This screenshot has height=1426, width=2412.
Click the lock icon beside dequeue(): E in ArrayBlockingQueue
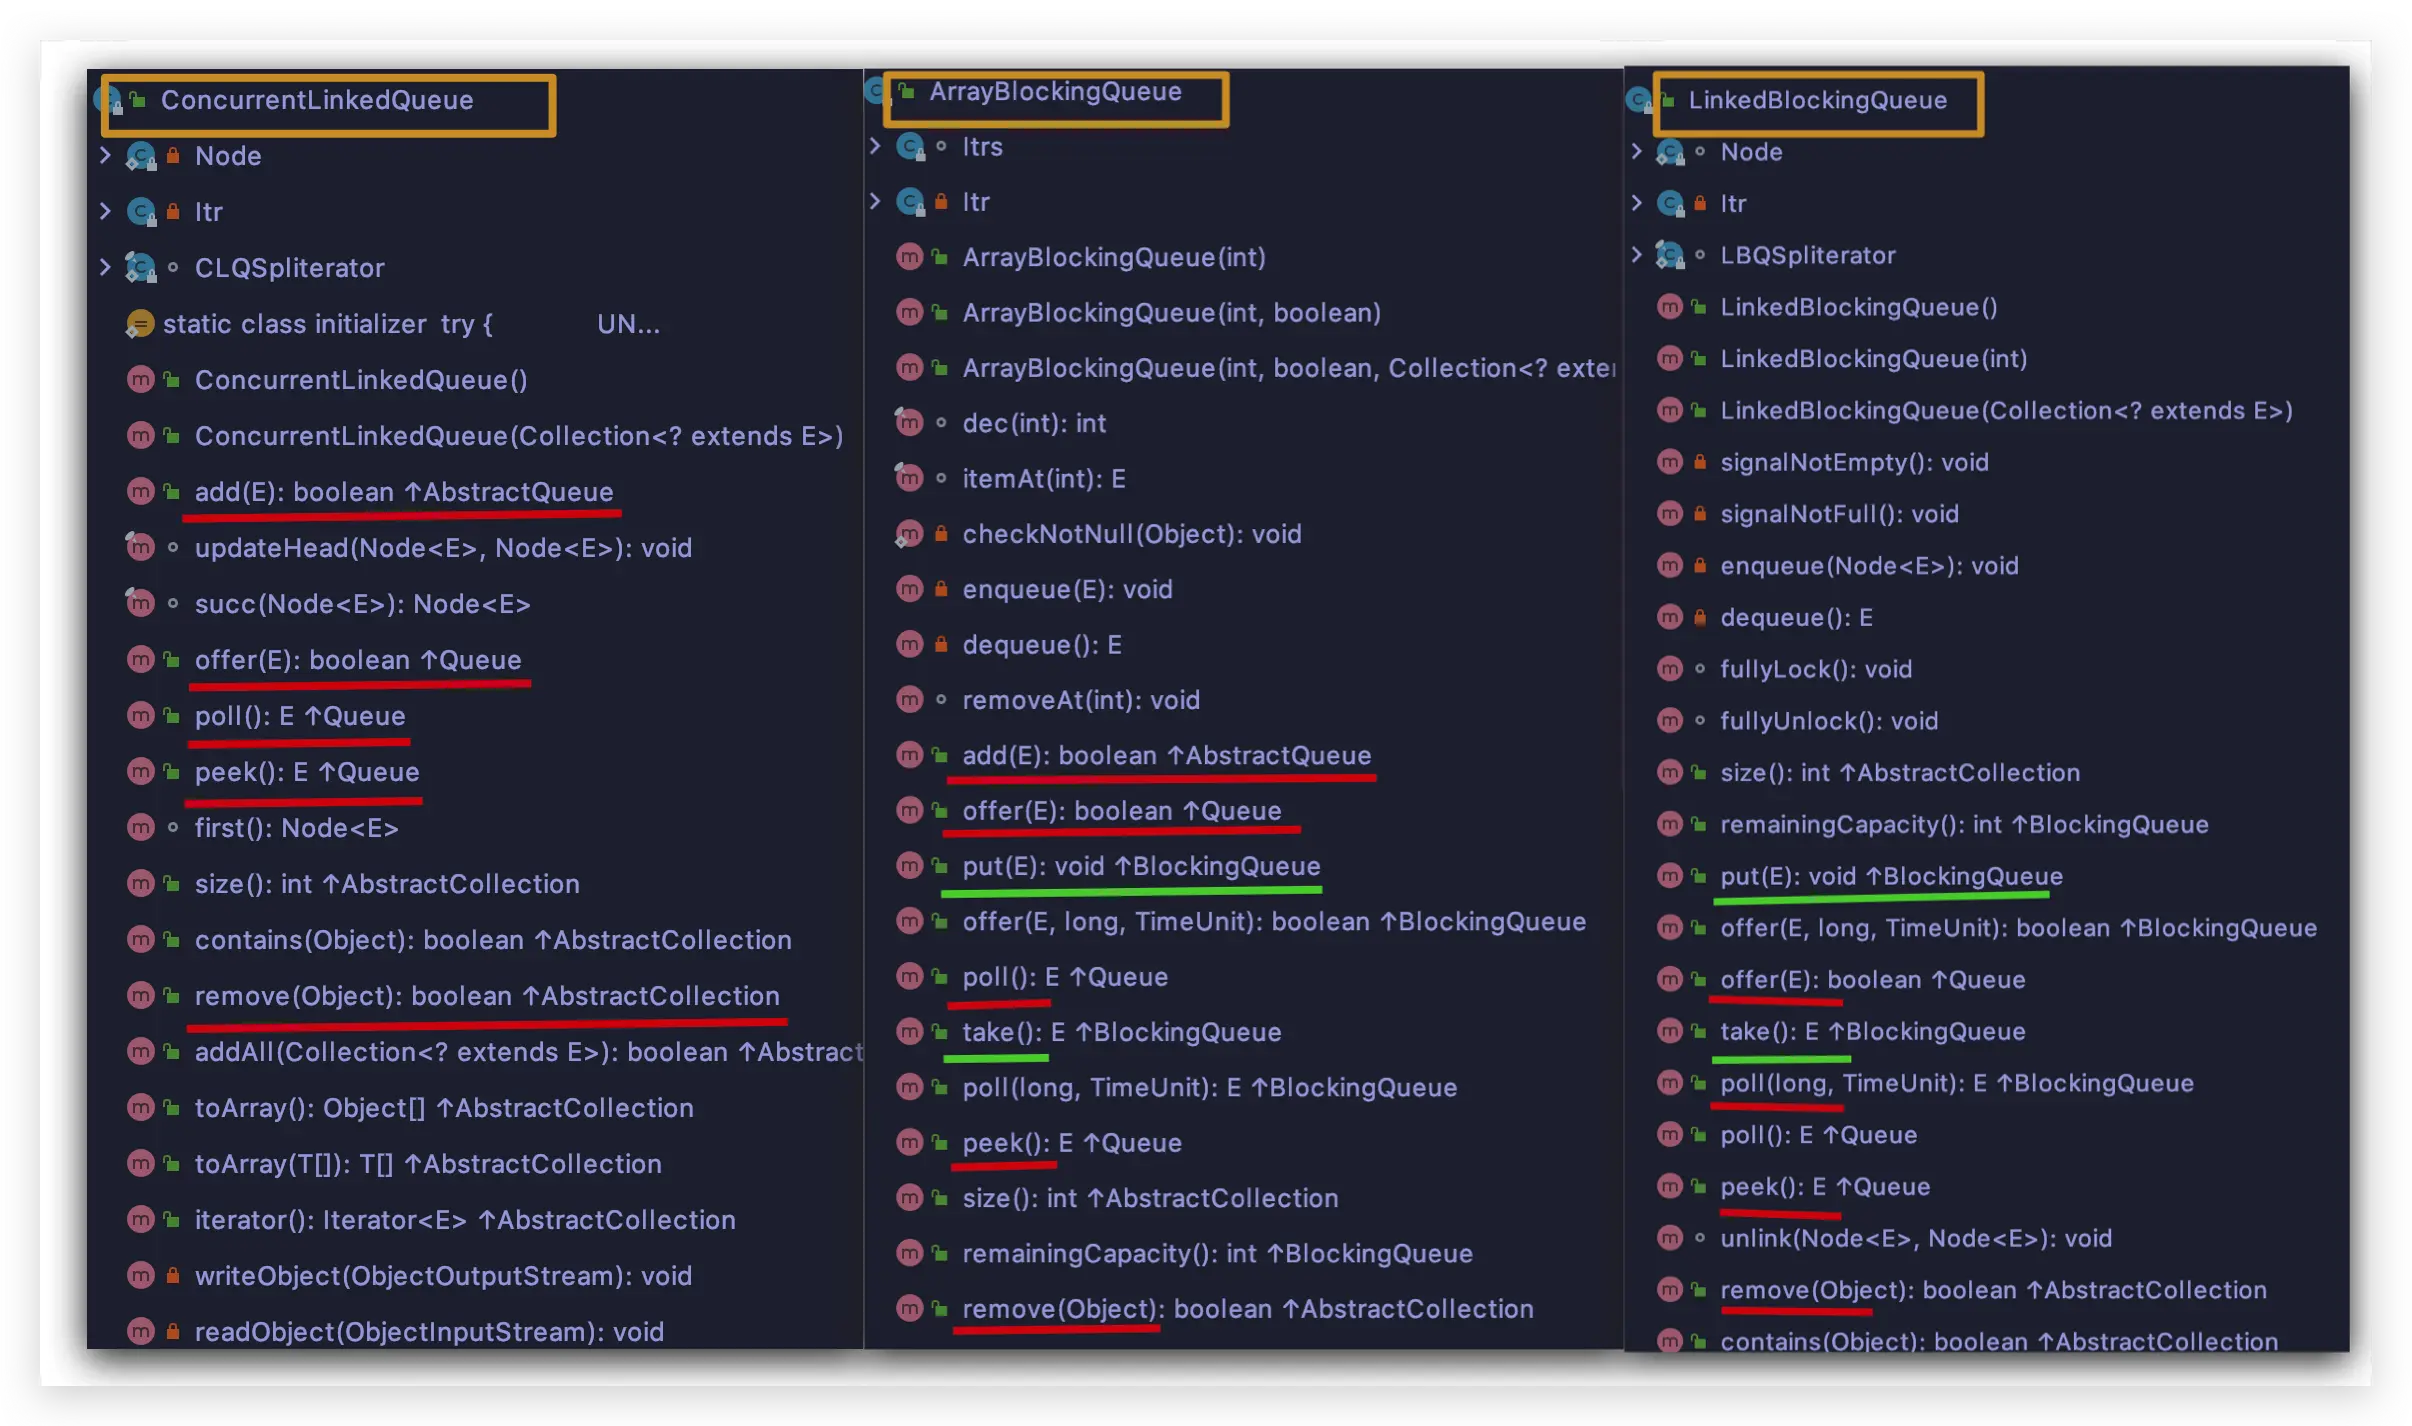point(941,645)
